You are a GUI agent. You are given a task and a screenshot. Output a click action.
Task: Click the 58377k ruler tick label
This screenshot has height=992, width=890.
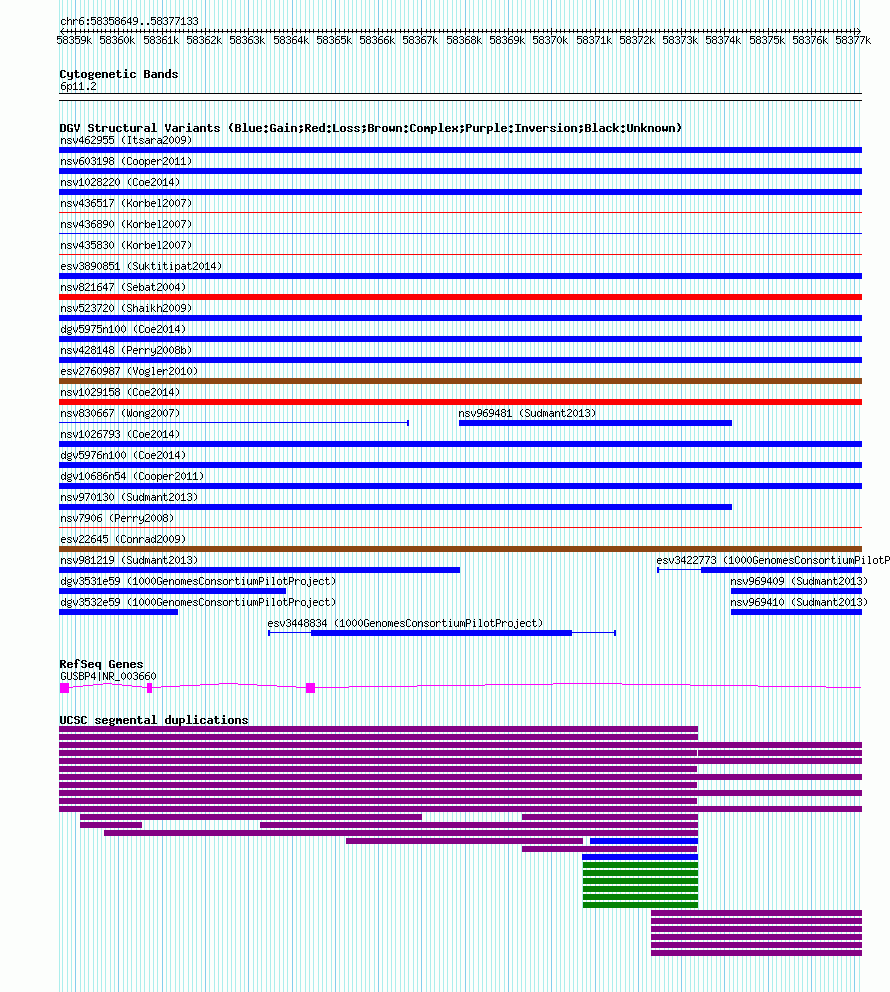tap(853, 40)
